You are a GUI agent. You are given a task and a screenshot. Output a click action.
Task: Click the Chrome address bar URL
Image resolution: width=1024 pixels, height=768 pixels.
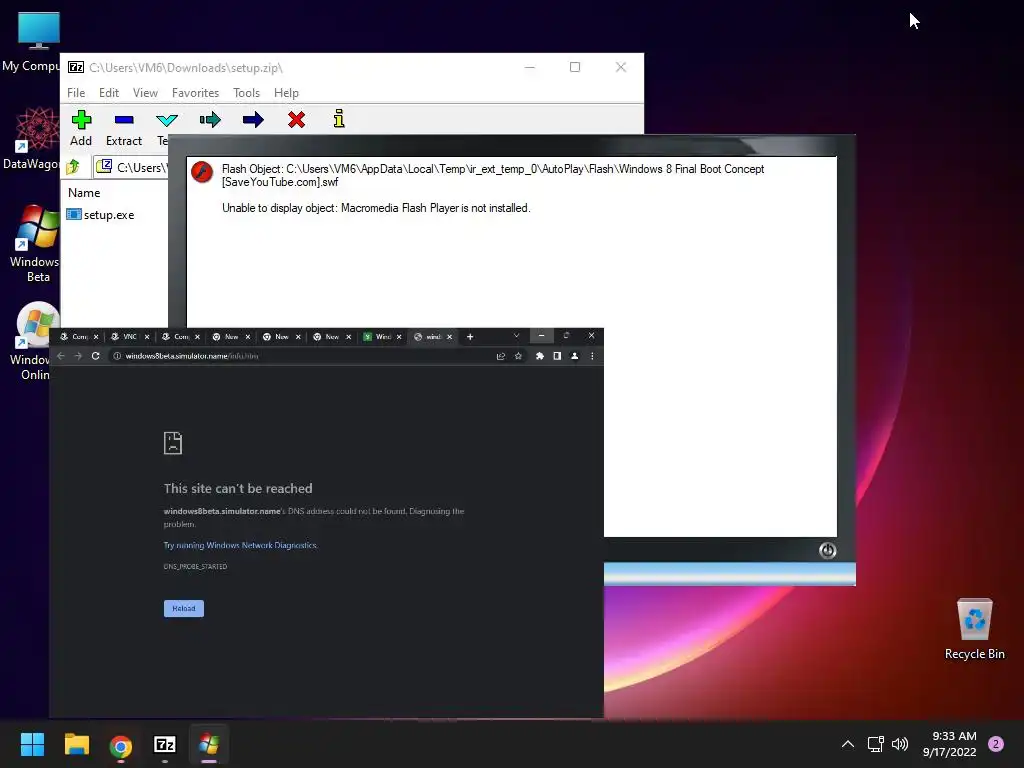[192, 356]
